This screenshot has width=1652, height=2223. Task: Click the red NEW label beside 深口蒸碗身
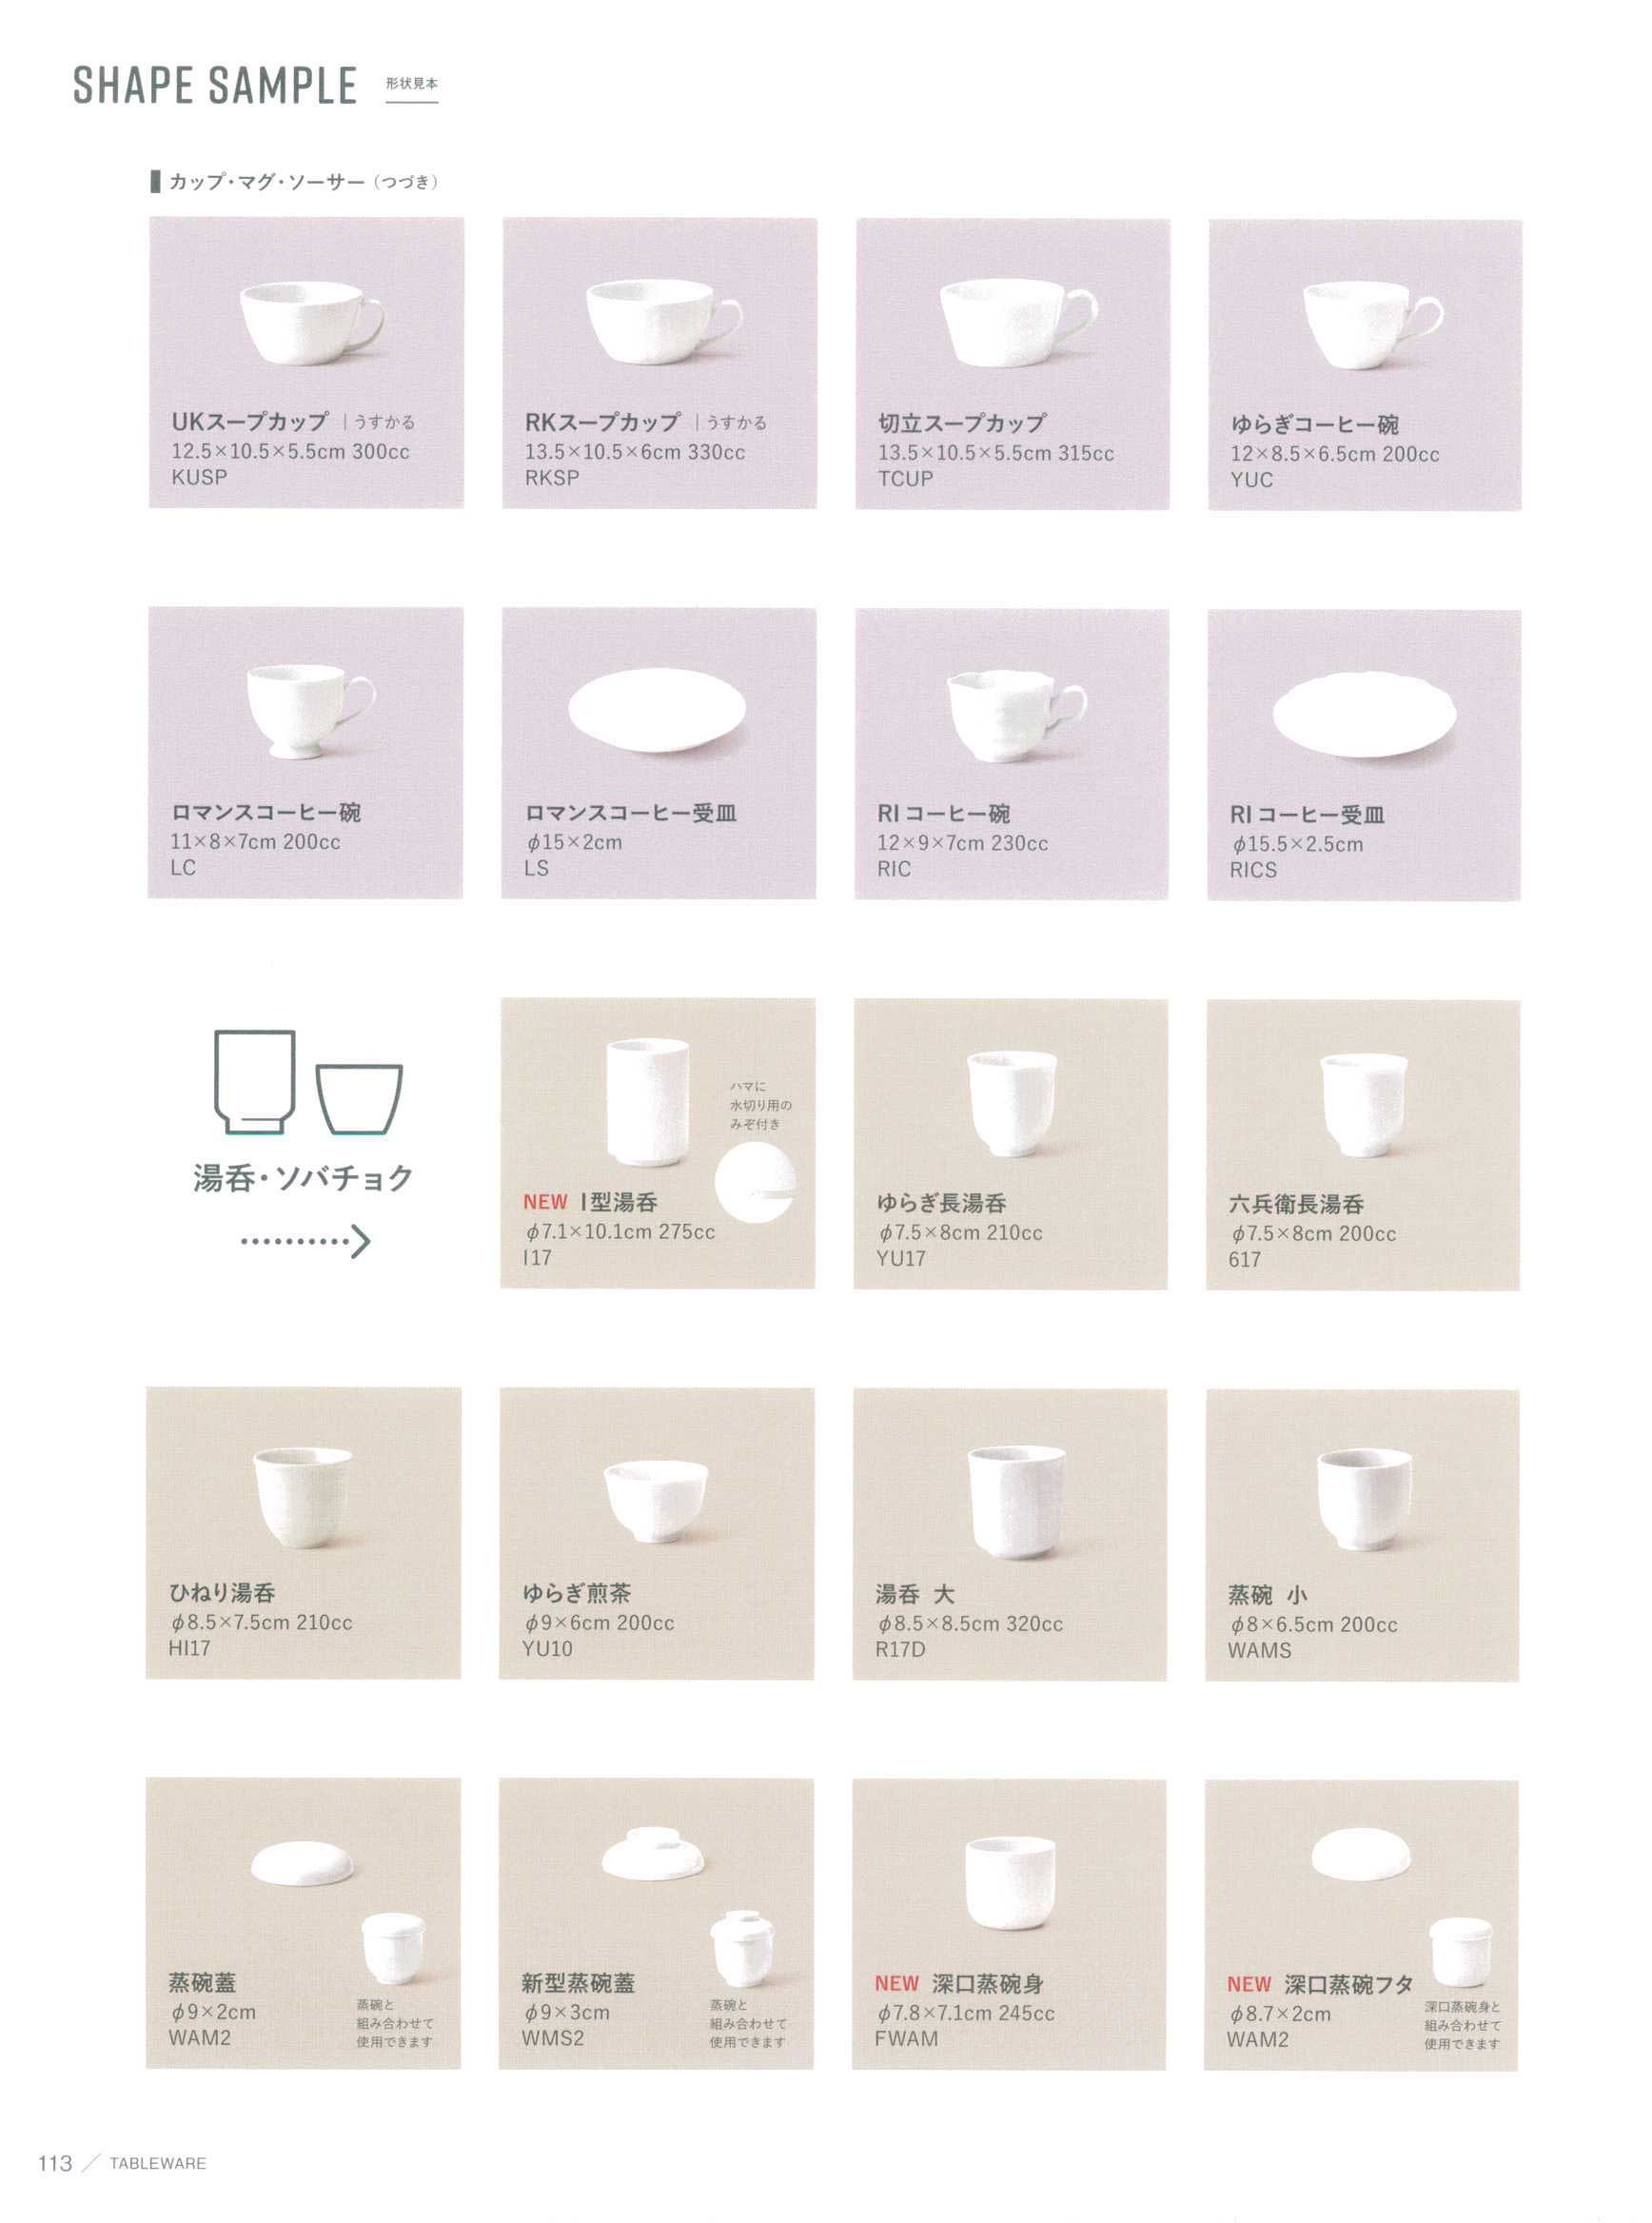click(896, 1983)
